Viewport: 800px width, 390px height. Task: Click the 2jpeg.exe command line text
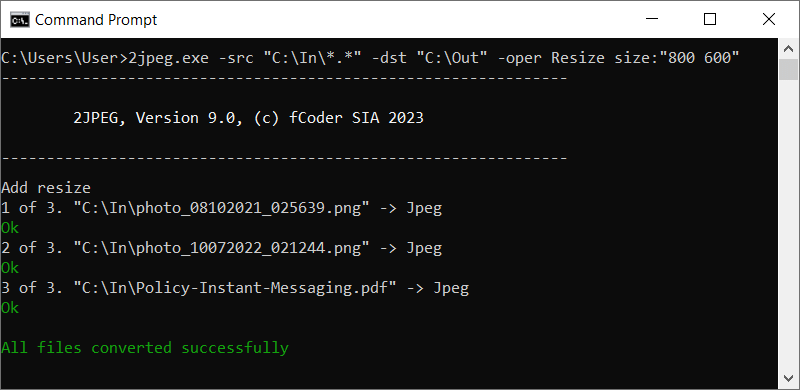point(370,58)
